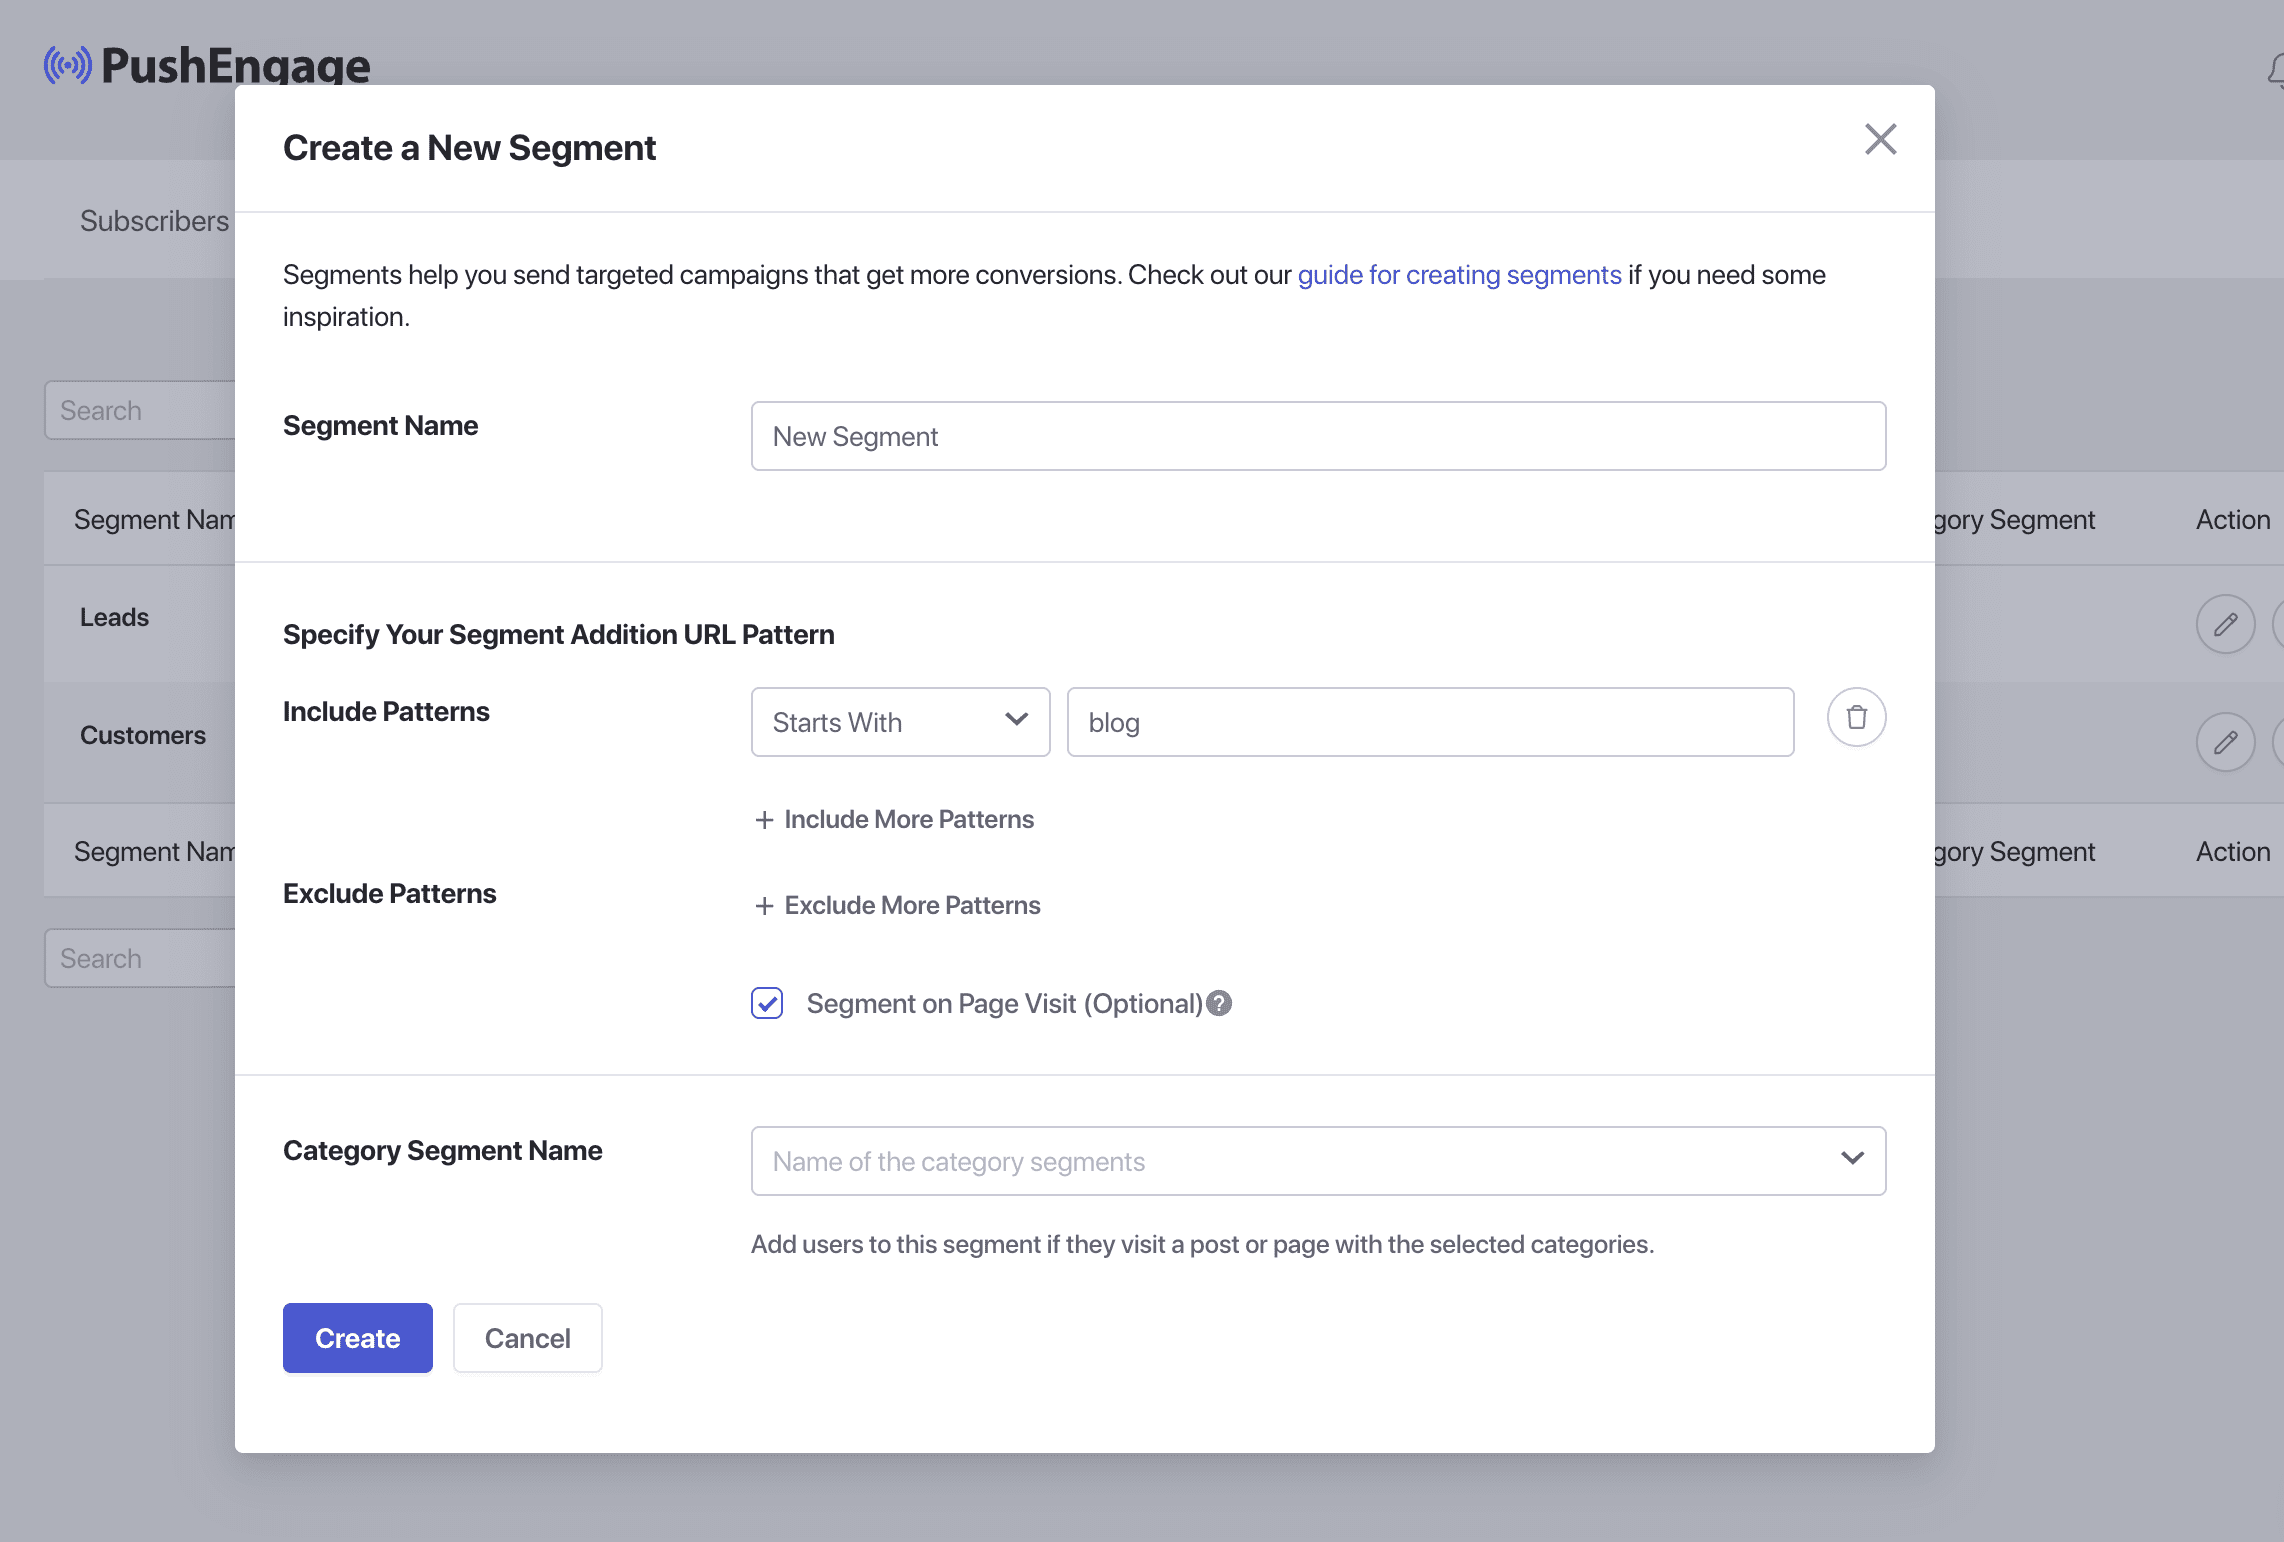2284x1542 pixels.
Task: Click the PushEngage logo icon
Action: (68, 66)
